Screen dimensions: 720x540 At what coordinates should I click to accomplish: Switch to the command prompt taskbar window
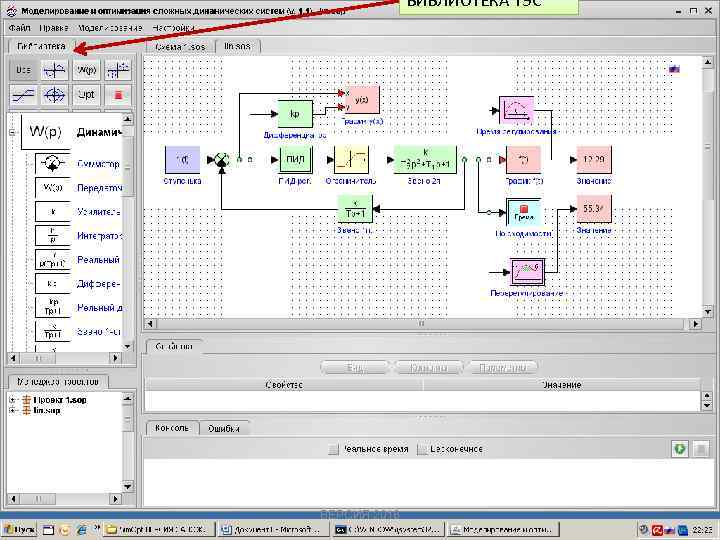point(388,530)
